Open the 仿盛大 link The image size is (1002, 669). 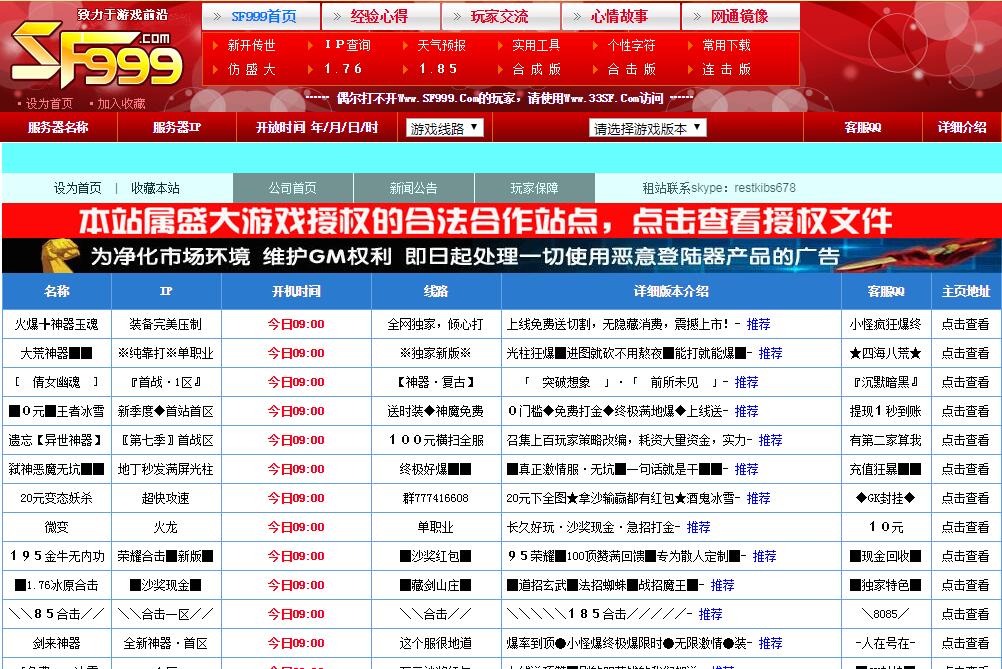[252, 69]
